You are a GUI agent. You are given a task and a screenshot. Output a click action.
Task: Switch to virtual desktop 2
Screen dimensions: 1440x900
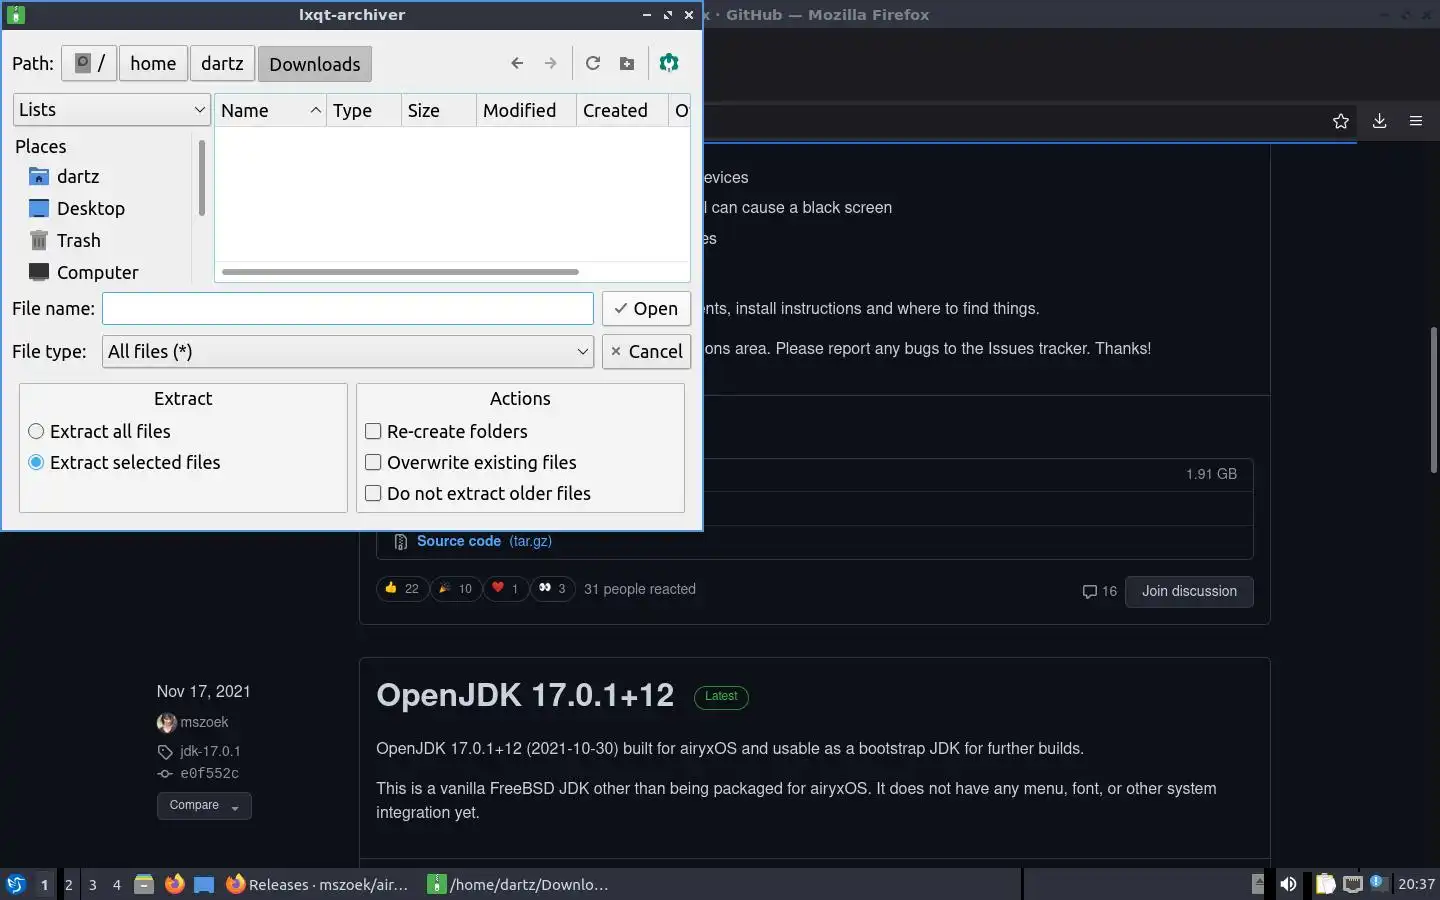[68, 884]
